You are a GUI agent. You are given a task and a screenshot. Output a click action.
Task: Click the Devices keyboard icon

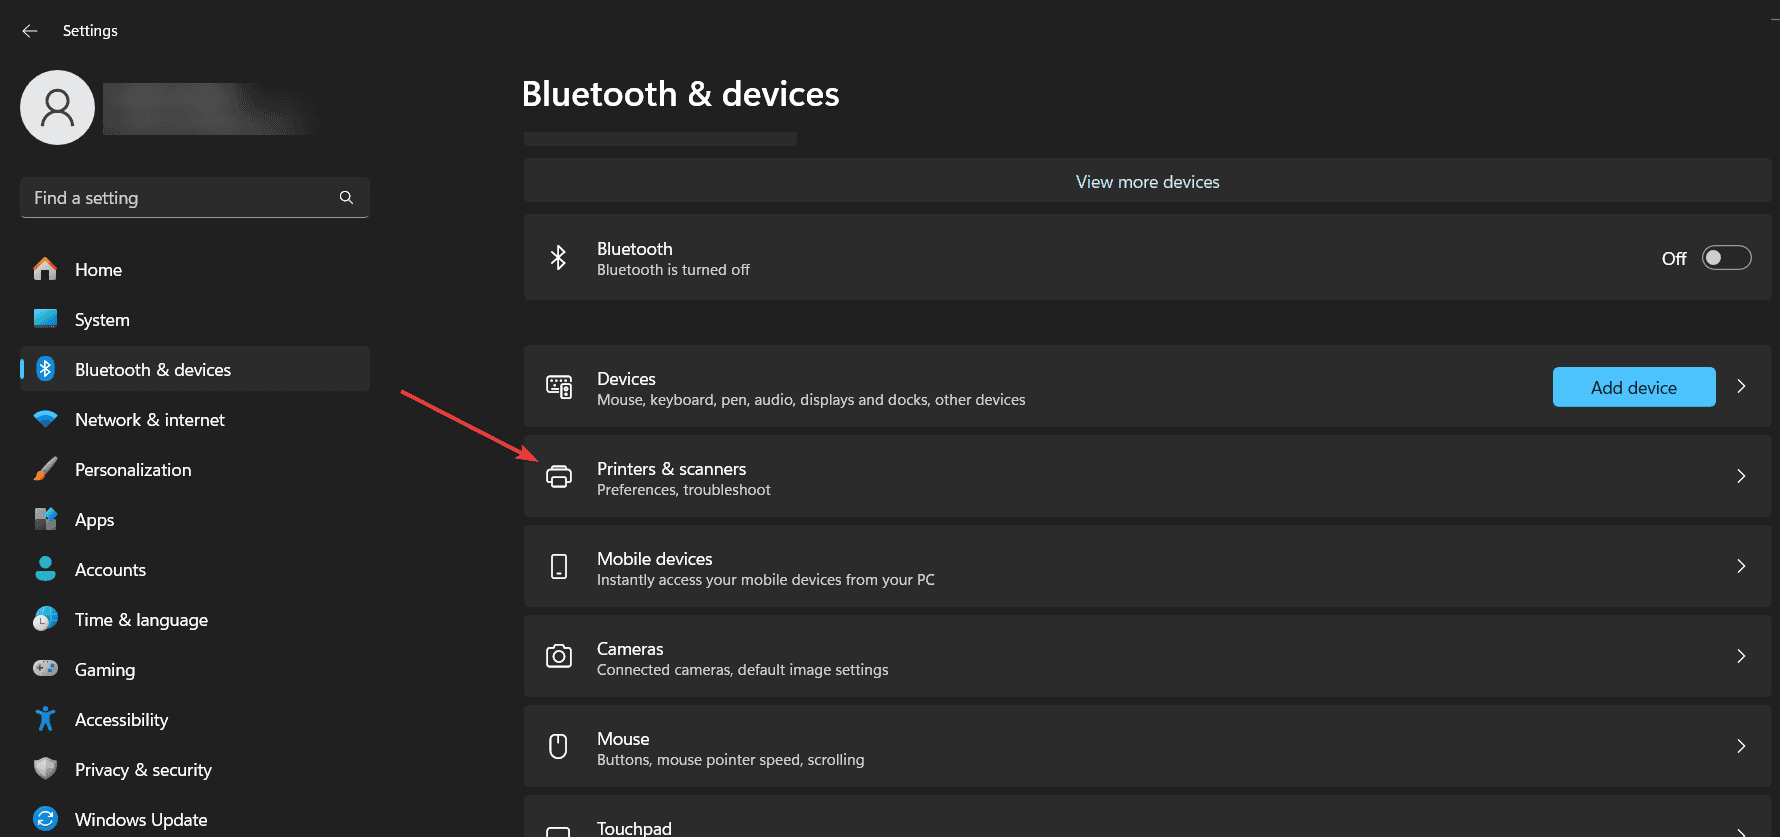559,387
